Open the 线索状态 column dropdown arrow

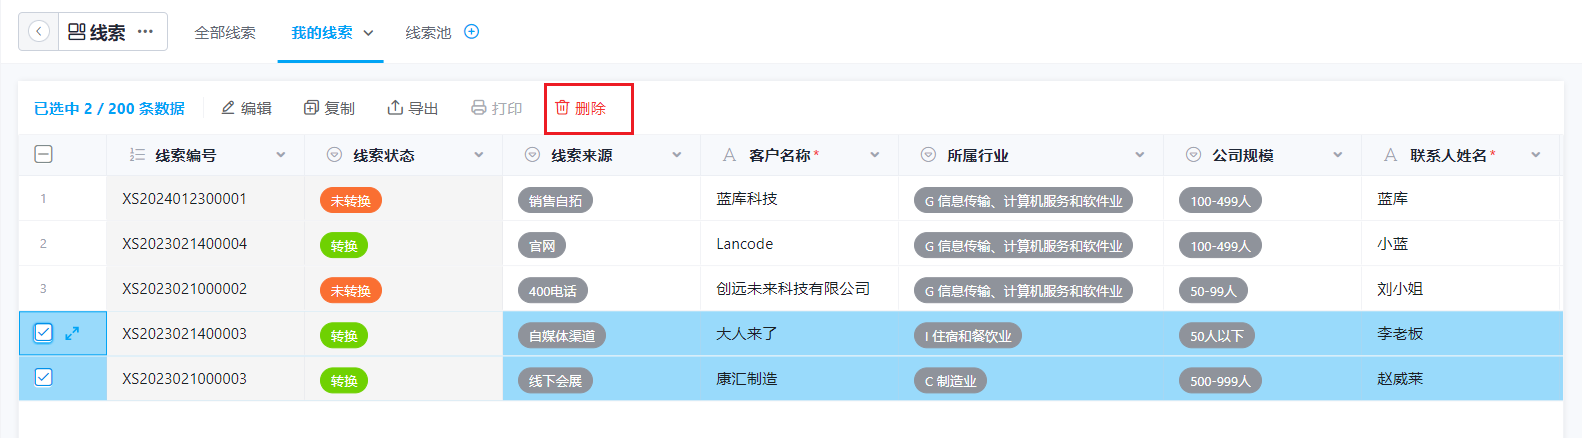point(479,155)
